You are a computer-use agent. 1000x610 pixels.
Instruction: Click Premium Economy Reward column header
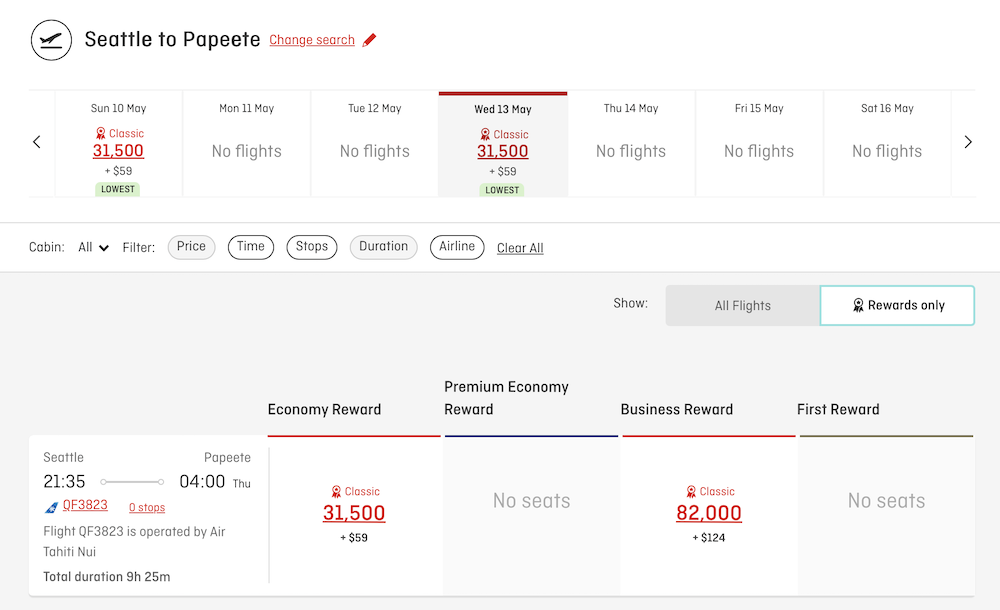[x=506, y=398]
